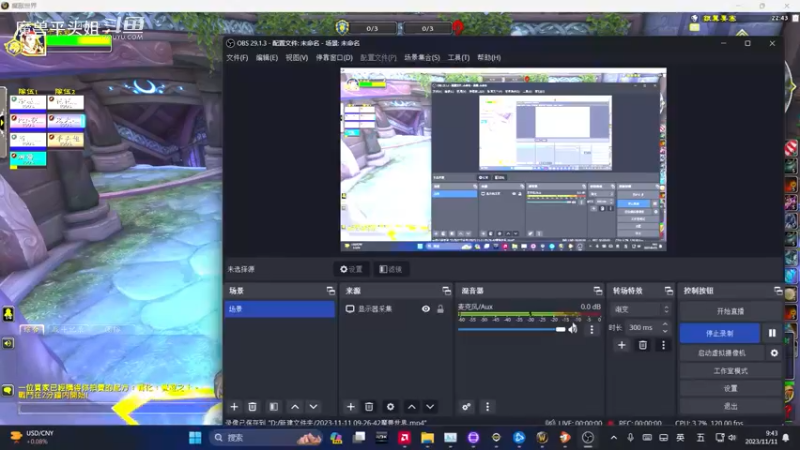The image size is (800, 450).
Task: Open the 停靠窗口(D) menu
Action: coord(334,58)
